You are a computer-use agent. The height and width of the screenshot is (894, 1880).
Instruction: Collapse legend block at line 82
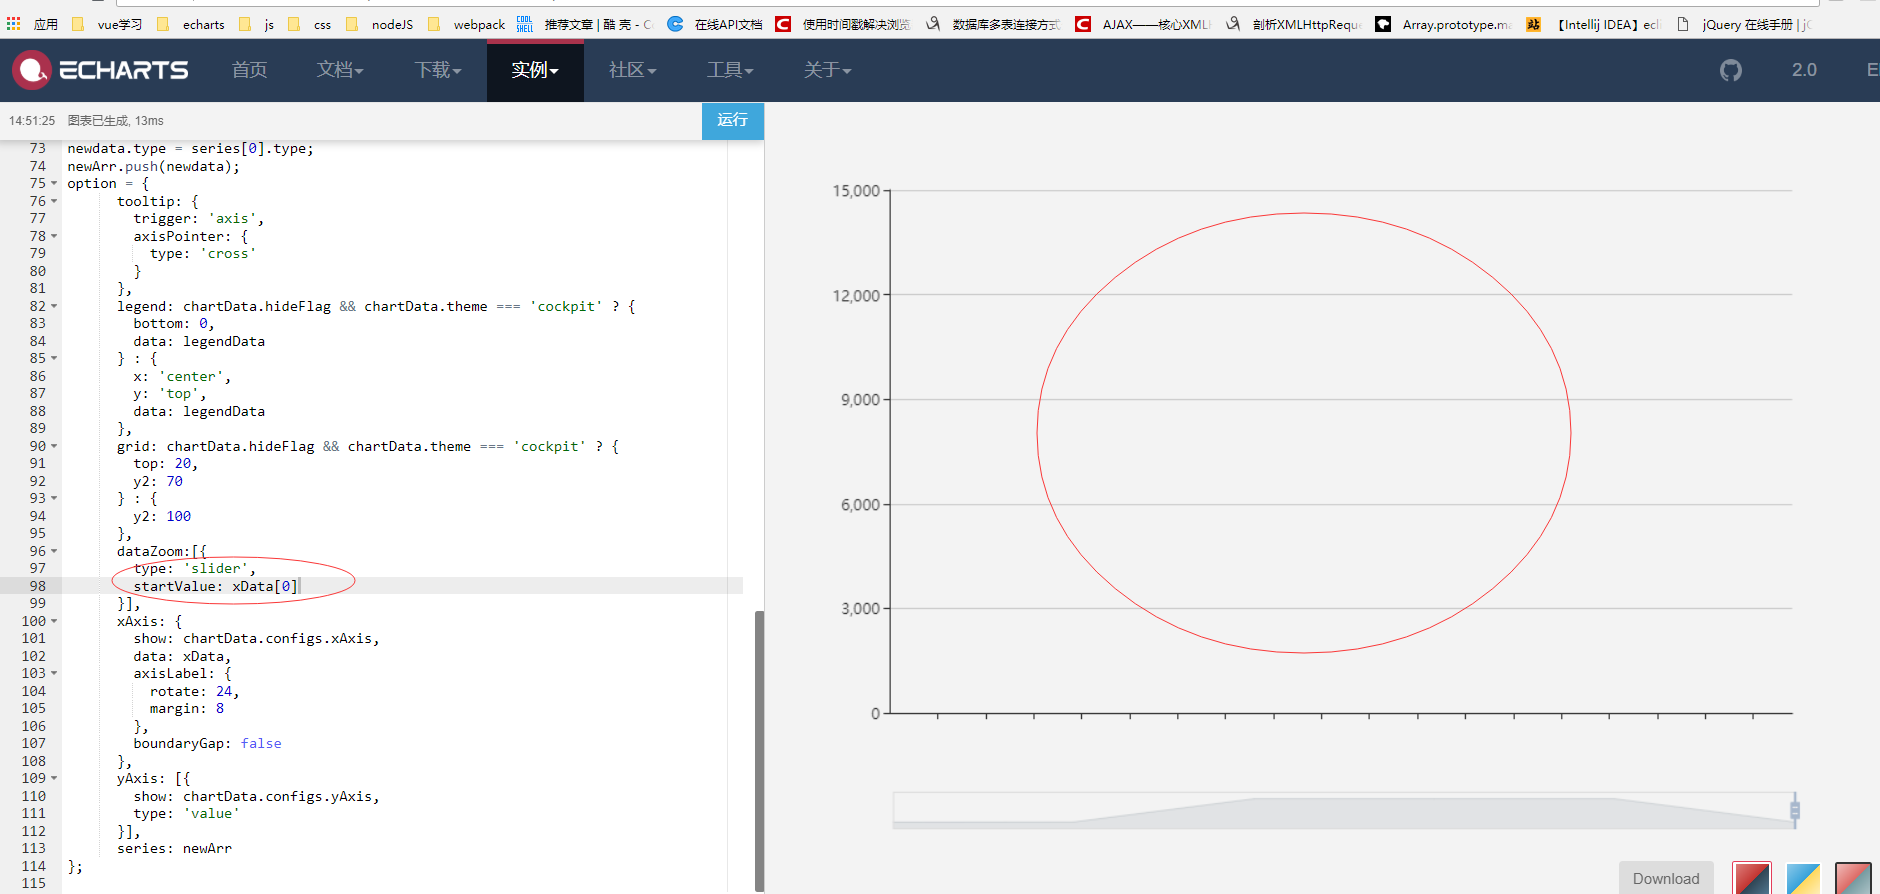coord(54,306)
